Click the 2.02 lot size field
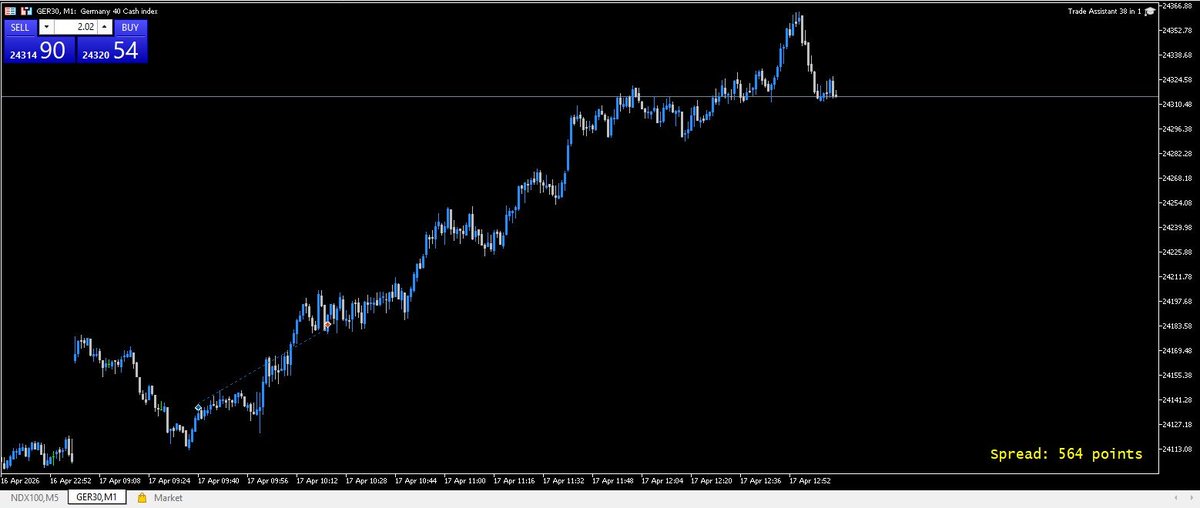The height and width of the screenshot is (508, 1200). 75,27
